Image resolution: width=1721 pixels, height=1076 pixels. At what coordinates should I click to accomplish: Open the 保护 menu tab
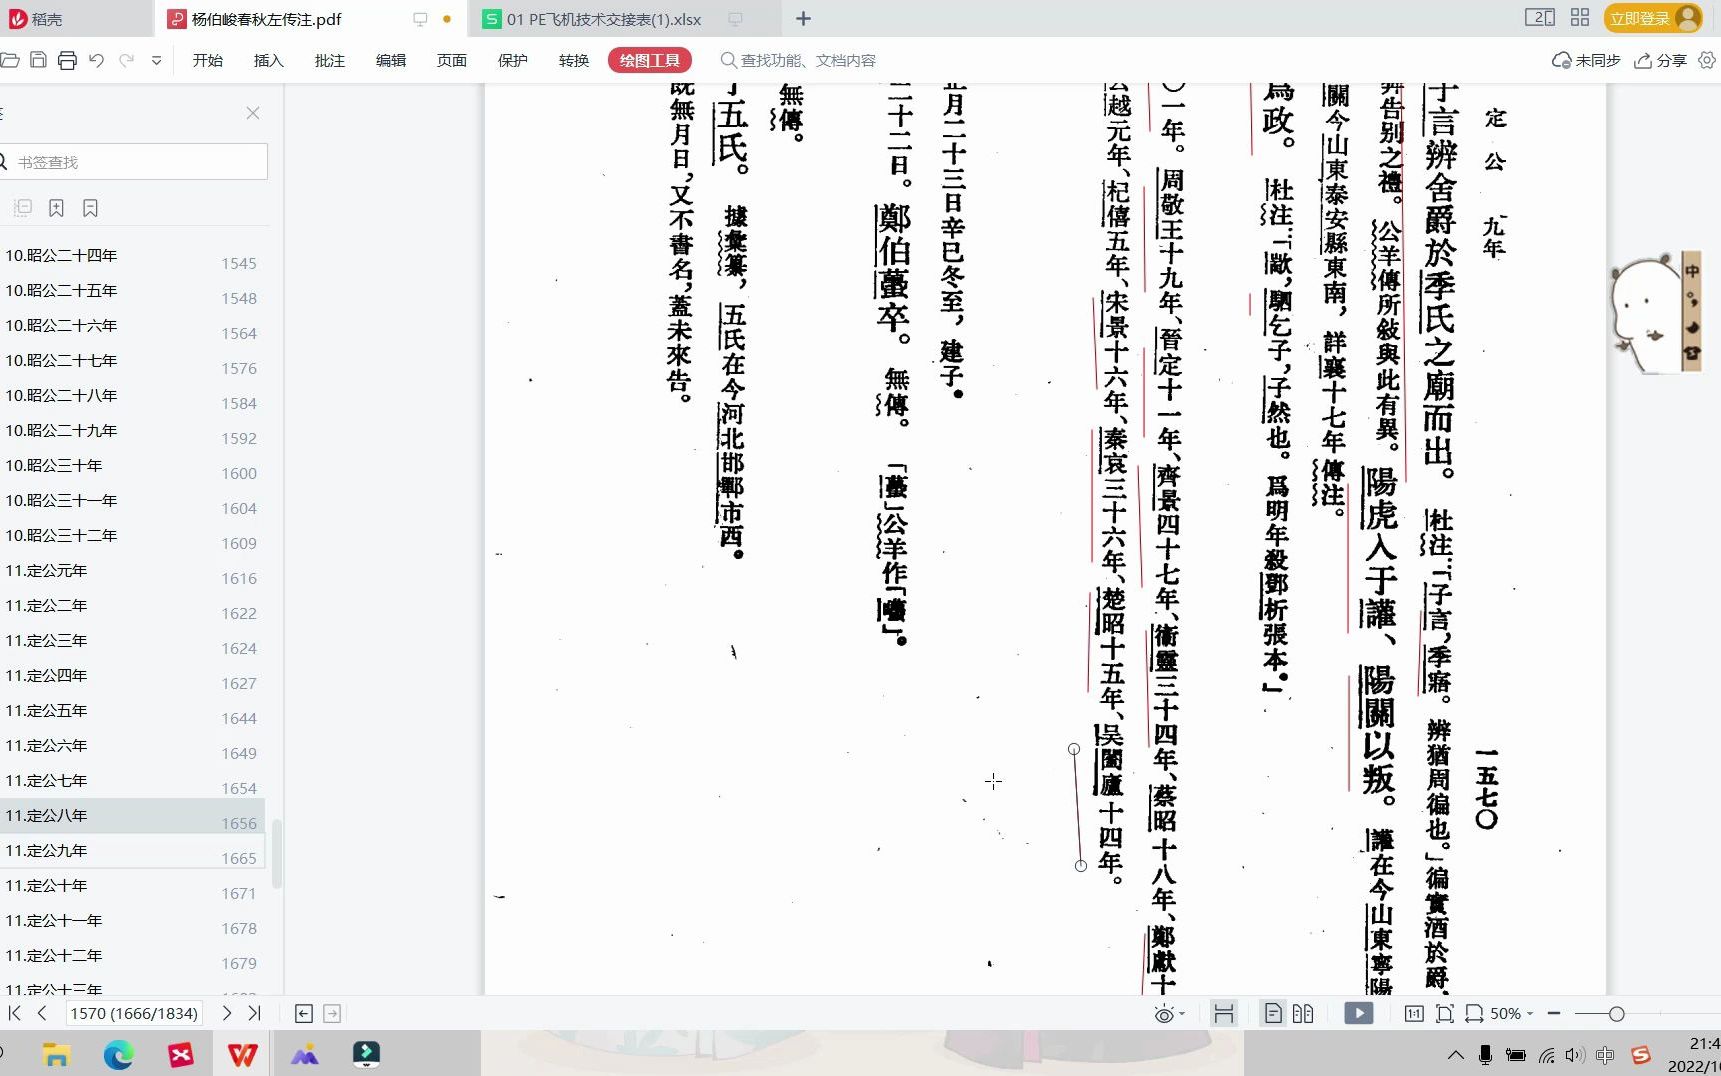(513, 60)
